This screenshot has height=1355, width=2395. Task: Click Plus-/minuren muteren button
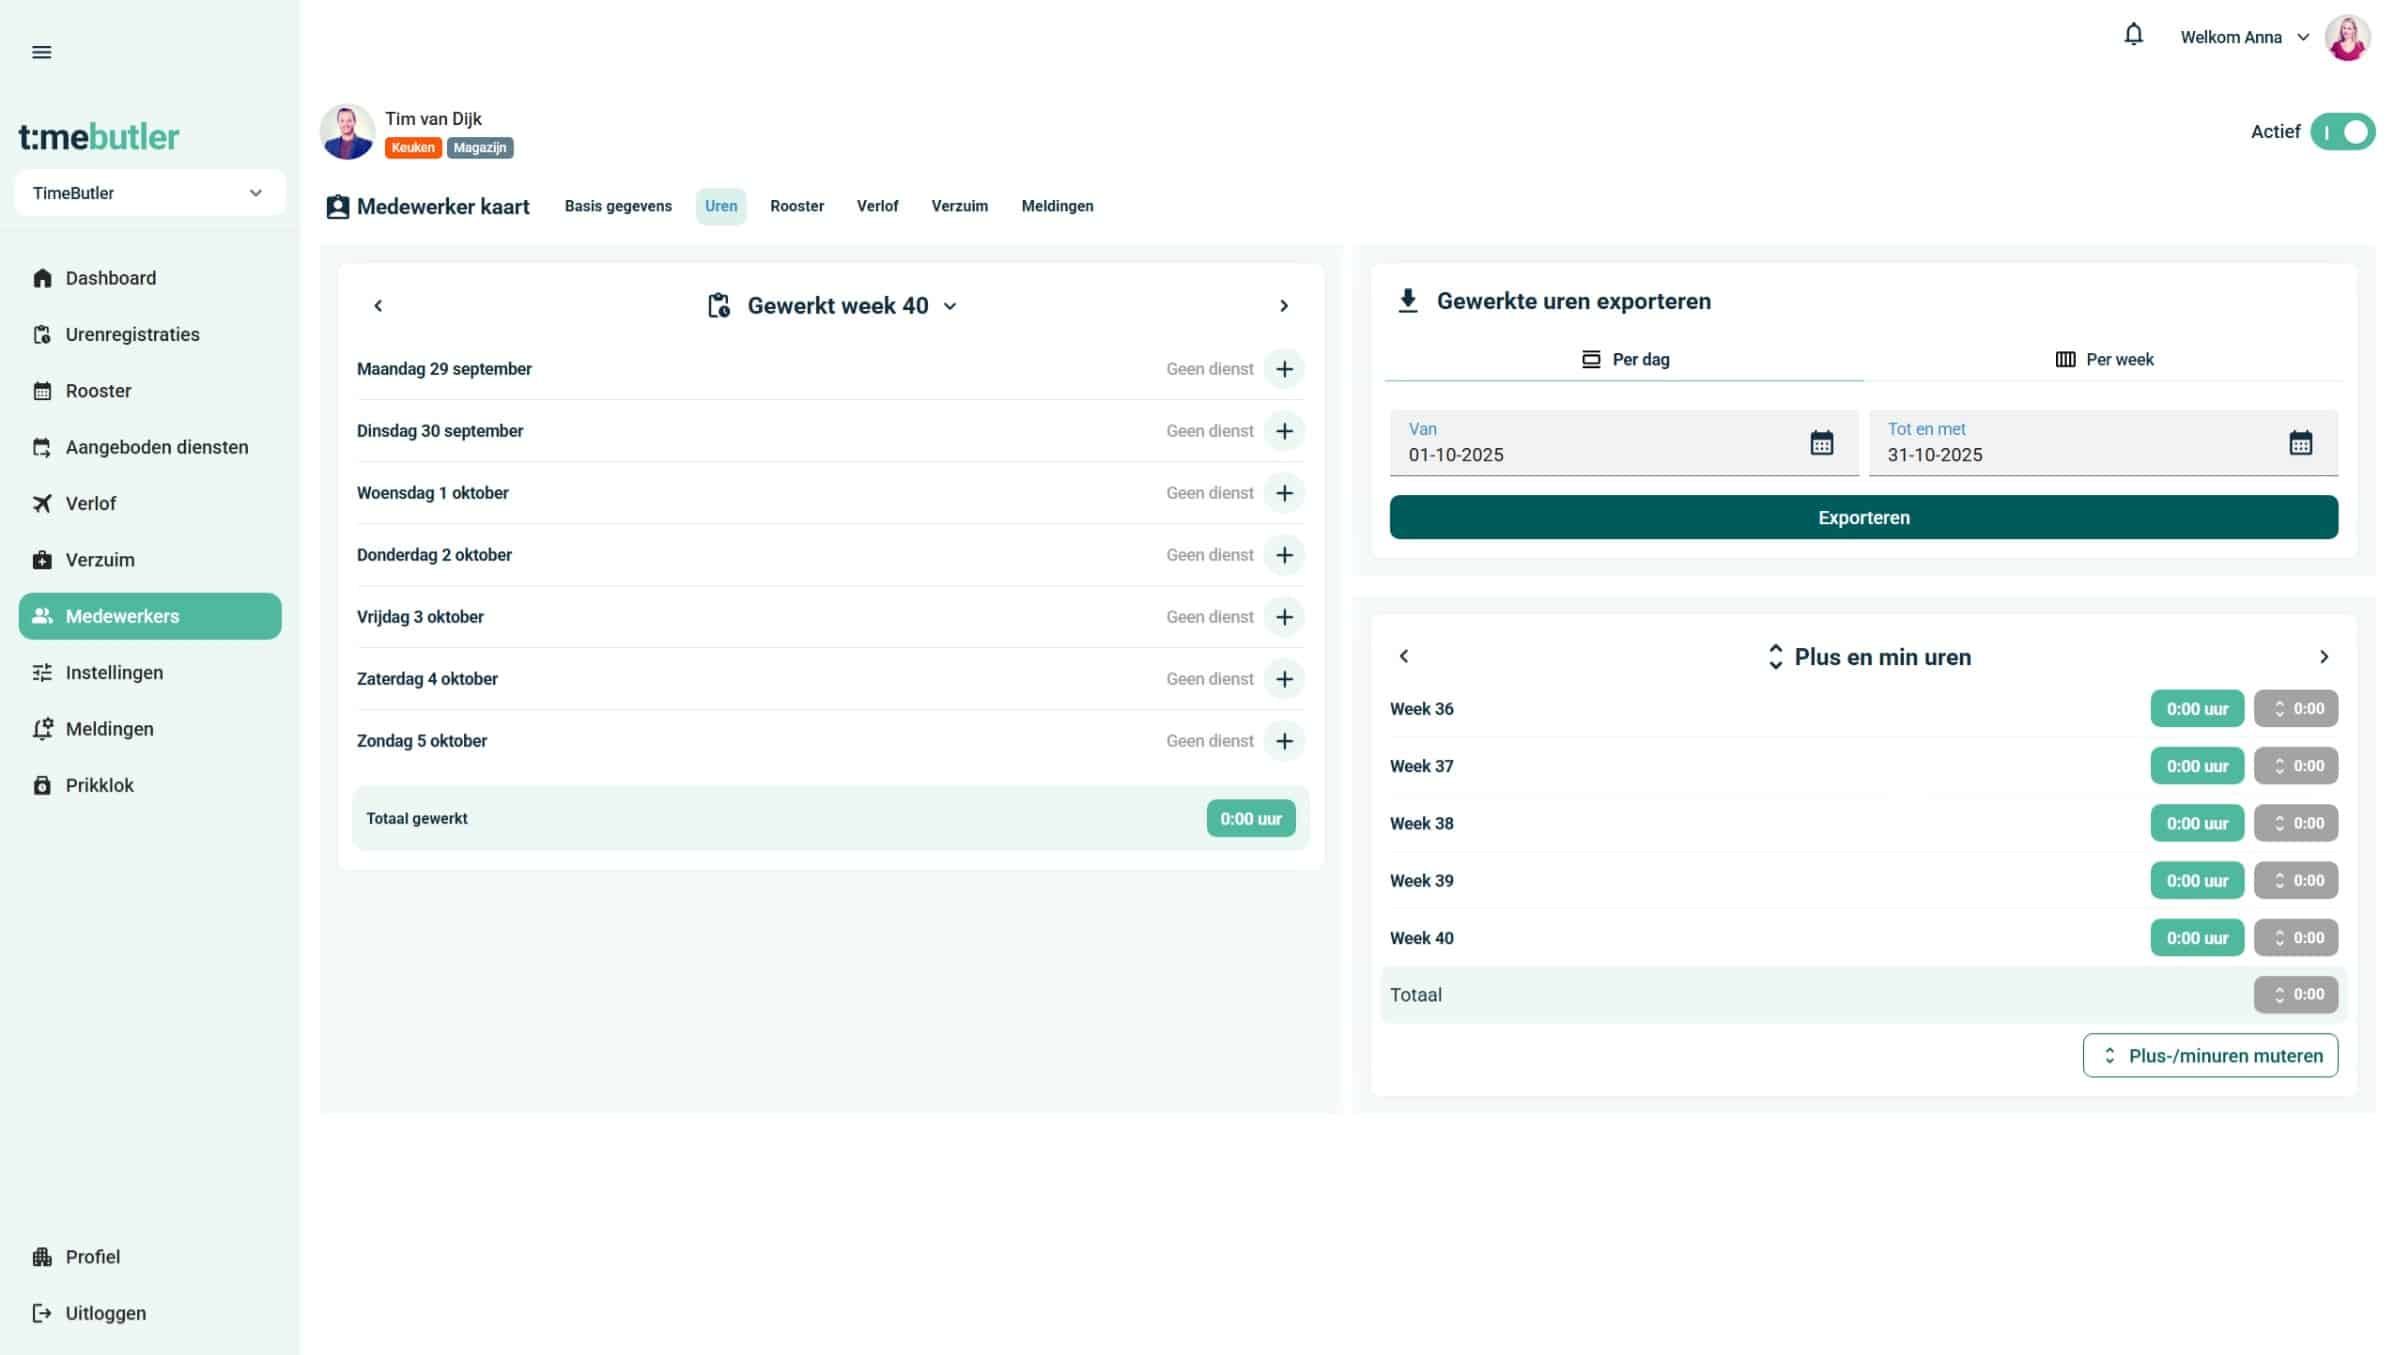tap(2209, 1056)
